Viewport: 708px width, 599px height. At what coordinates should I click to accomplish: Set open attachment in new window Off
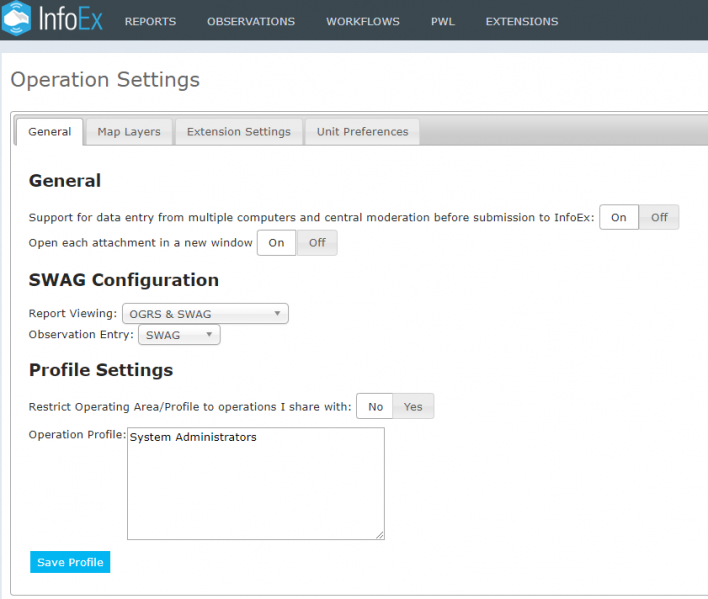(317, 243)
